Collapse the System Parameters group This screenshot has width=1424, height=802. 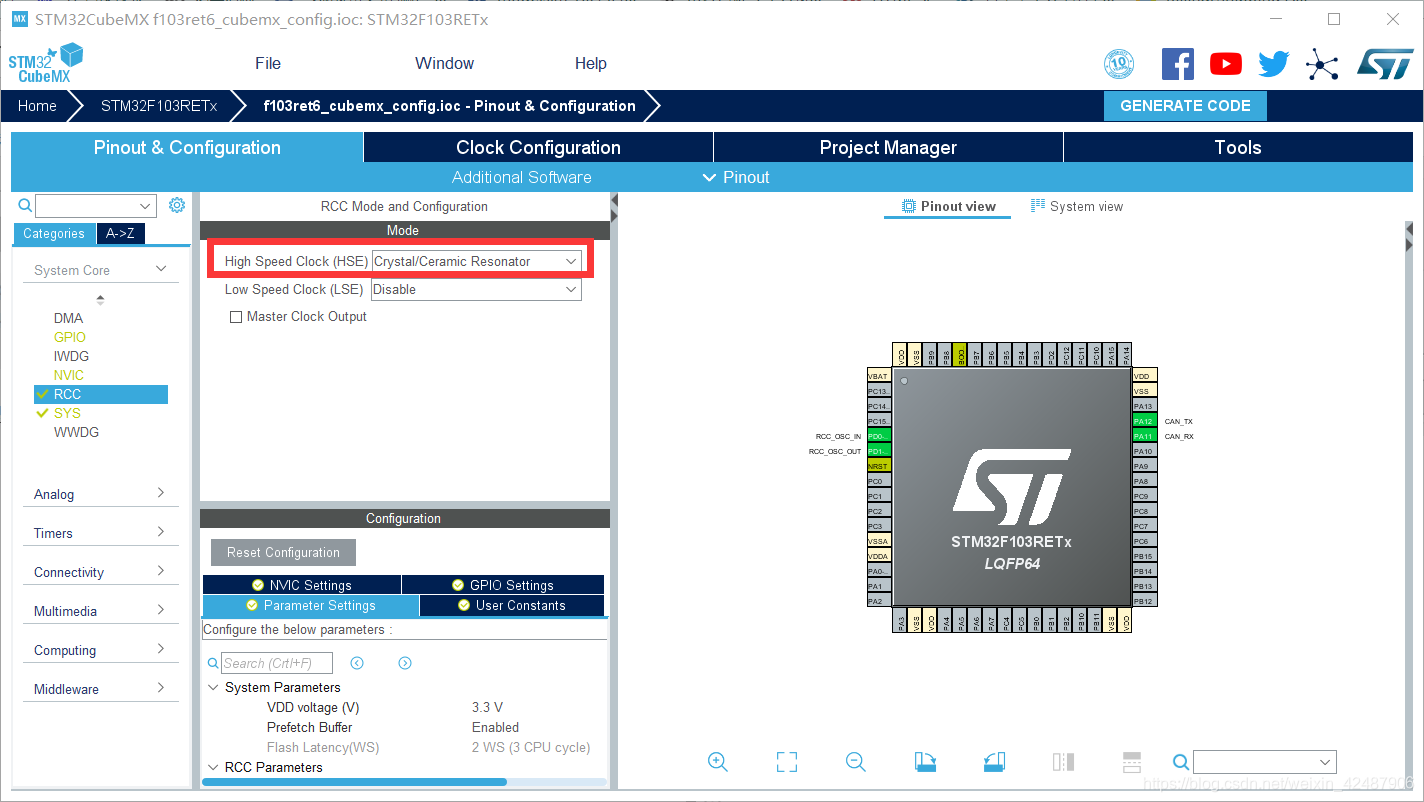coord(213,687)
